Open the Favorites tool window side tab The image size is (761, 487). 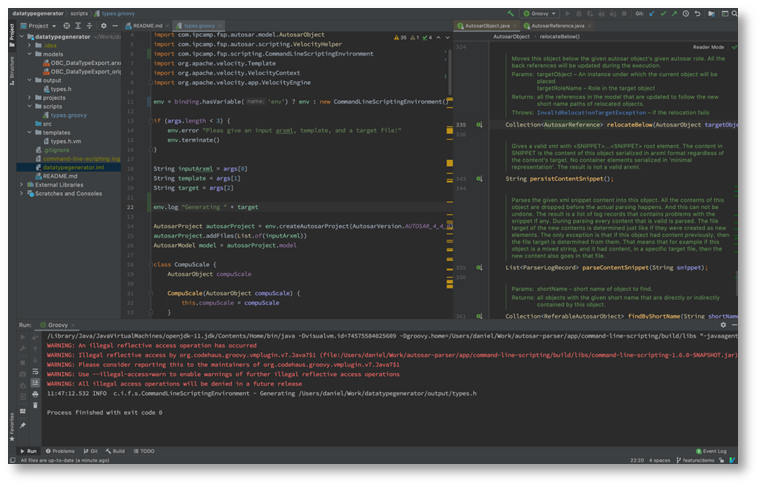coord(12,427)
